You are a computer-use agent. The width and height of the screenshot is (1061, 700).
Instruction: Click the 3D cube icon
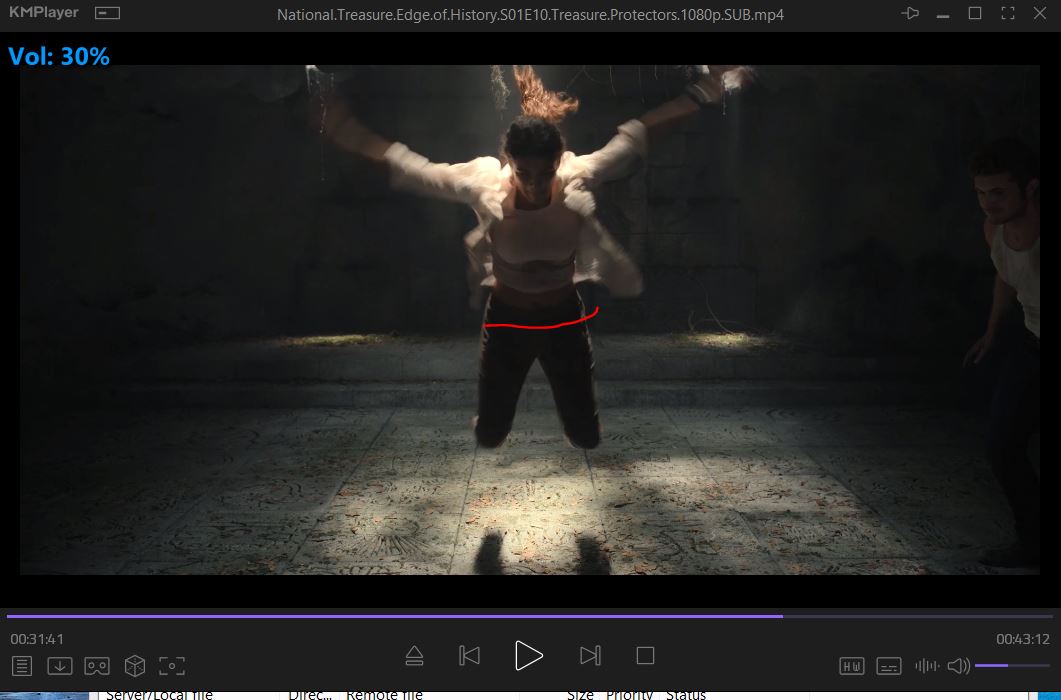134,665
